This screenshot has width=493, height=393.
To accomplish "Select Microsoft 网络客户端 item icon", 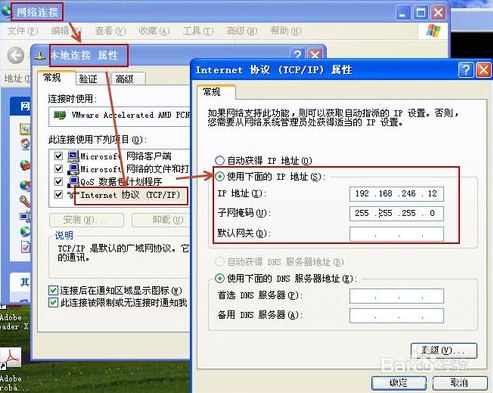I will pos(73,156).
